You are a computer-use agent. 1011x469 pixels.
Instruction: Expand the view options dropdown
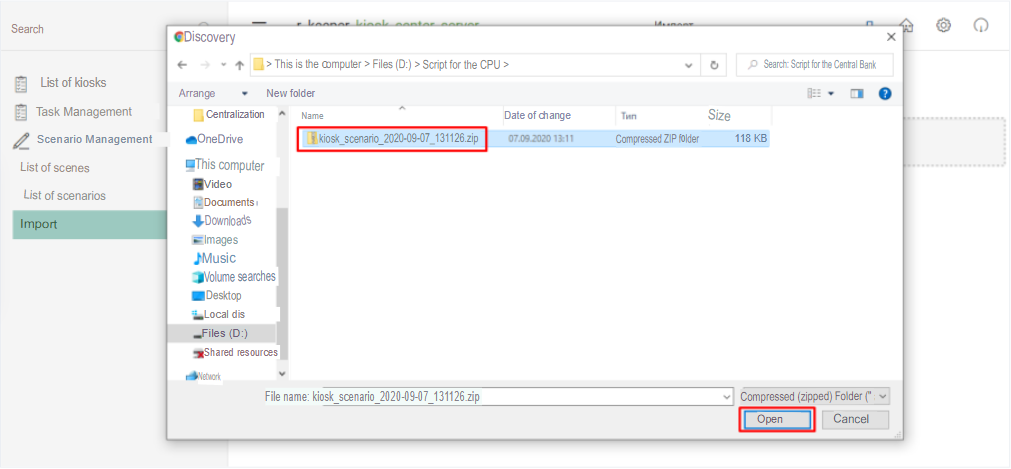click(x=830, y=93)
